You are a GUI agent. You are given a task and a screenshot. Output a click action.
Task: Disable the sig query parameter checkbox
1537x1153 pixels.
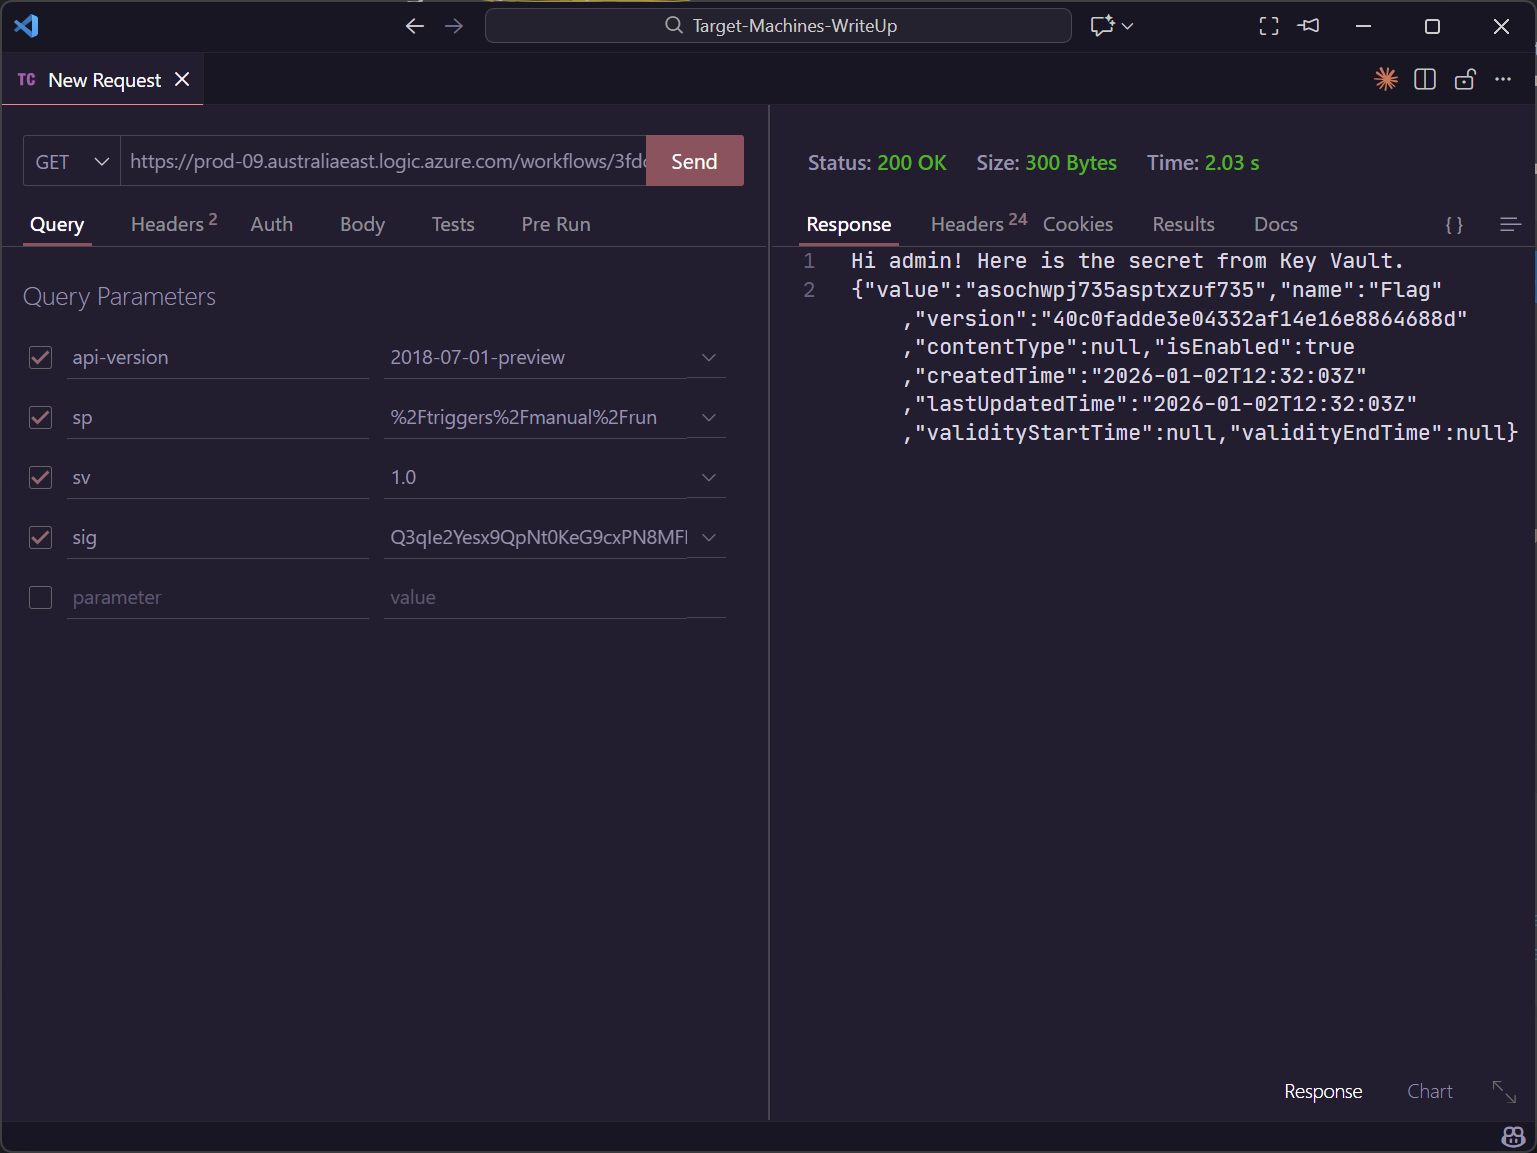[x=41, y=538]
